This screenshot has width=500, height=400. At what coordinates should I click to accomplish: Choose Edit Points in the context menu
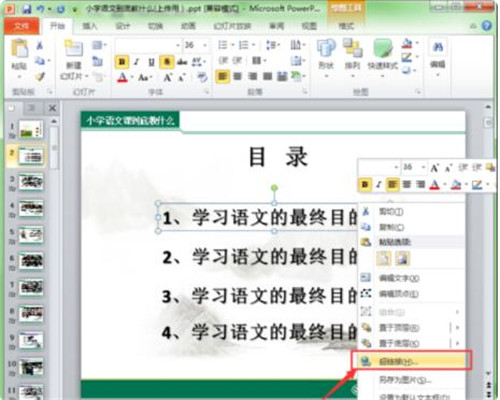412,294
